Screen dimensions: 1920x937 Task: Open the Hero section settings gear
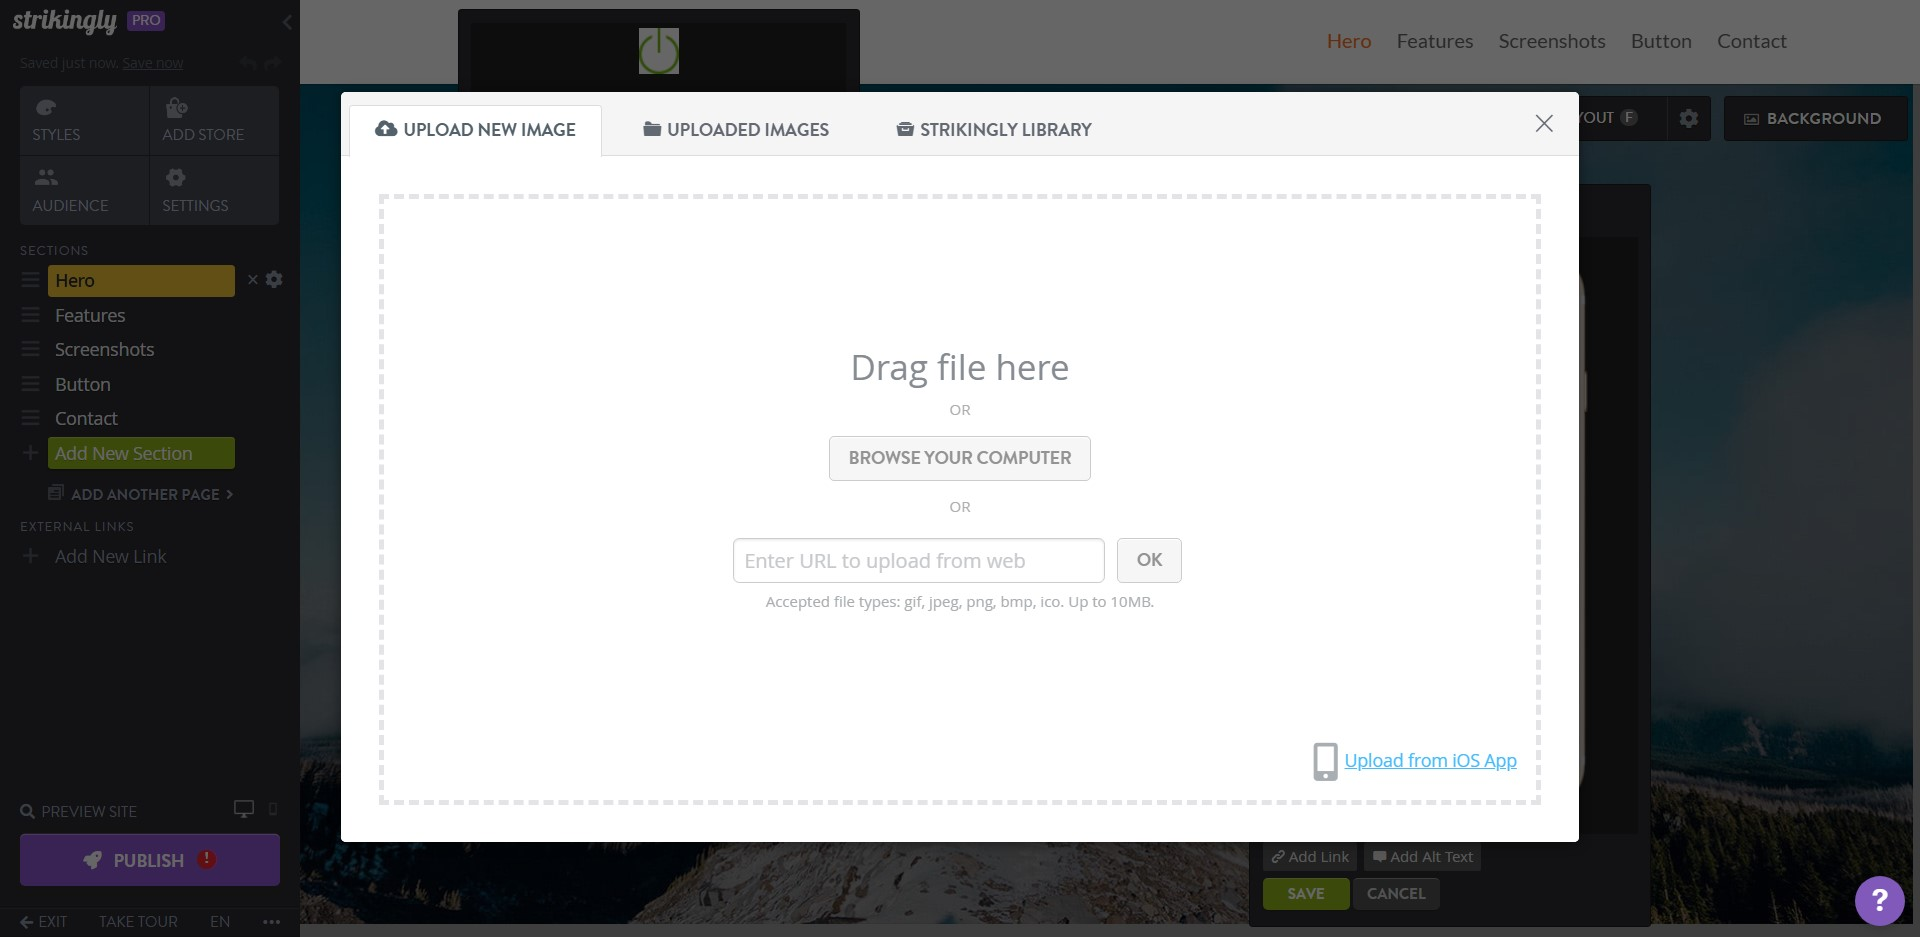pos(274,280)
